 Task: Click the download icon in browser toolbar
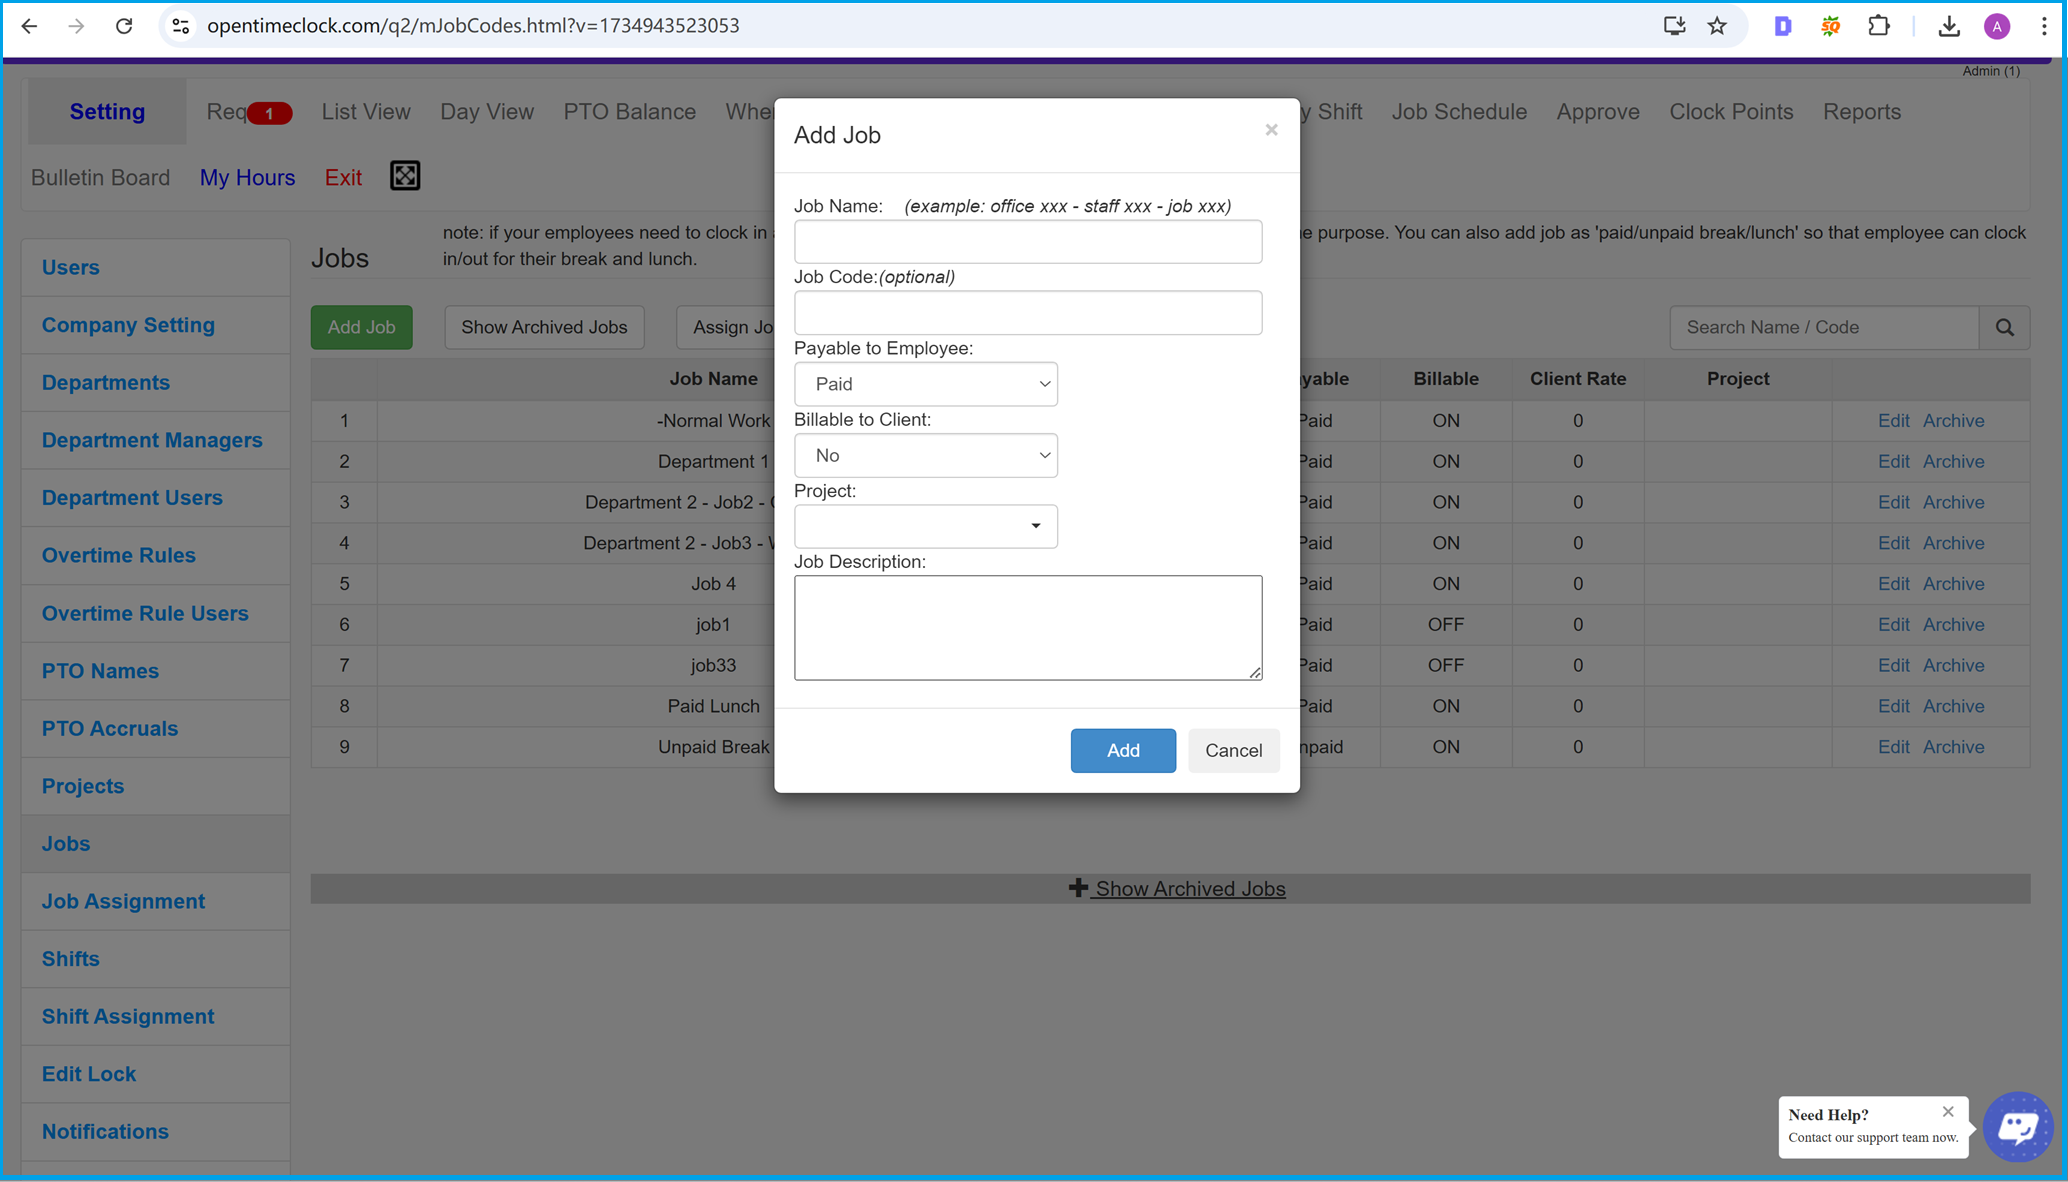tap(1952, 26)
